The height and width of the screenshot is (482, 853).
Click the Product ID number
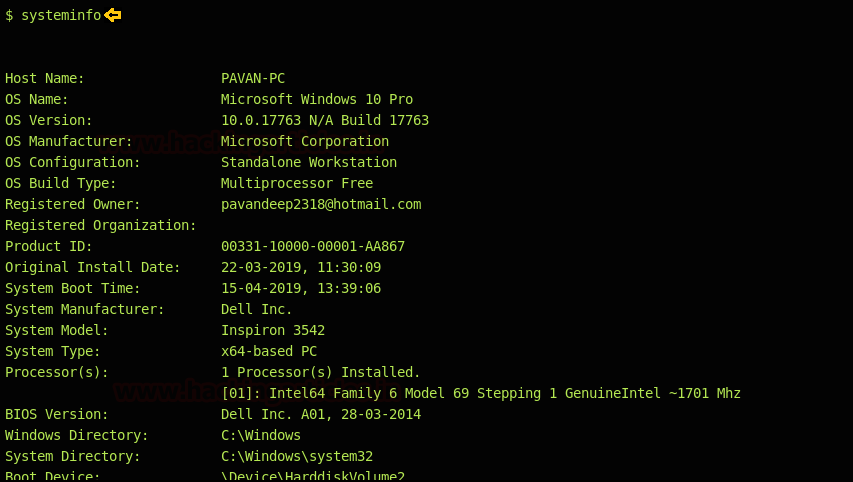pos(312,246)
